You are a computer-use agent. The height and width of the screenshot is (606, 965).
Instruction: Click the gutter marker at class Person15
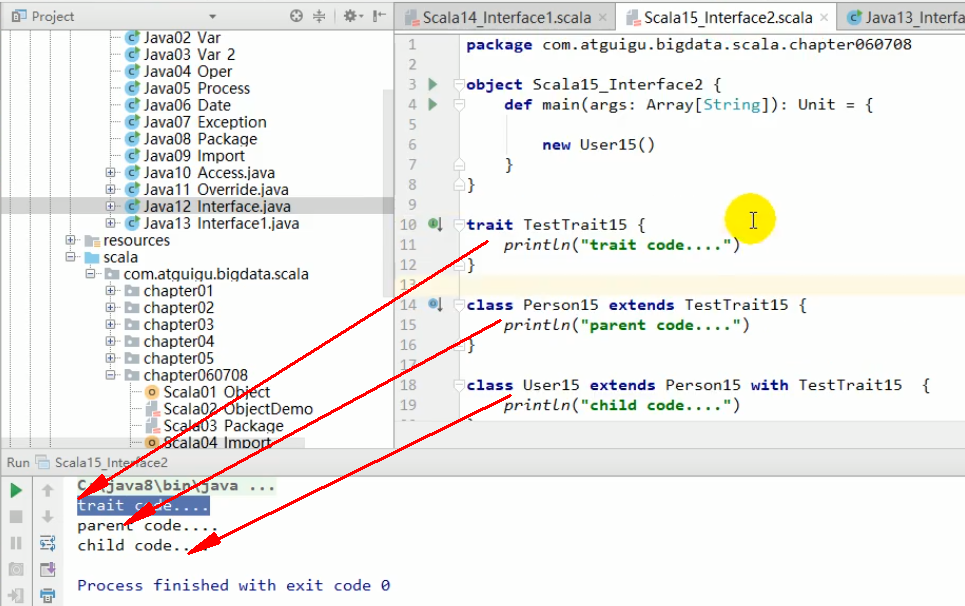[x=435, y=305]
